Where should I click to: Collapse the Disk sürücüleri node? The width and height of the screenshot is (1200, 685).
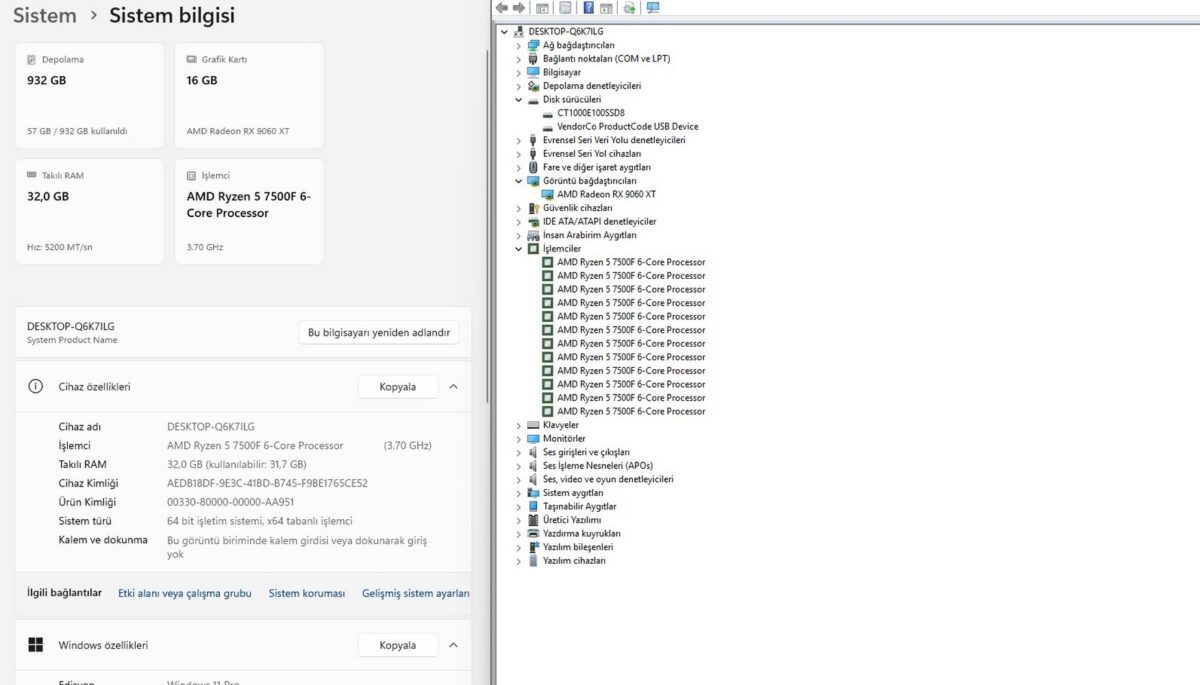point(518,99)
